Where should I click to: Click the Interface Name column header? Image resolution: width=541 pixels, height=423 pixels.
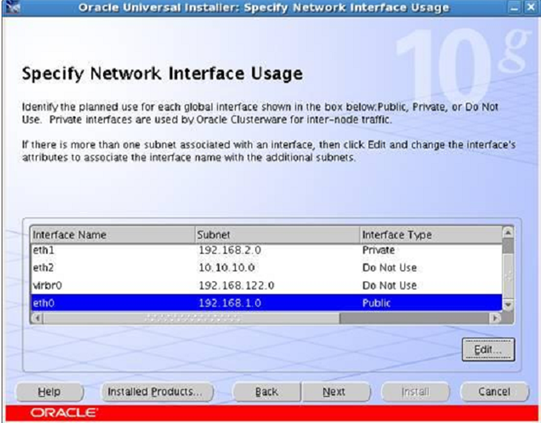tap(113, 235)
